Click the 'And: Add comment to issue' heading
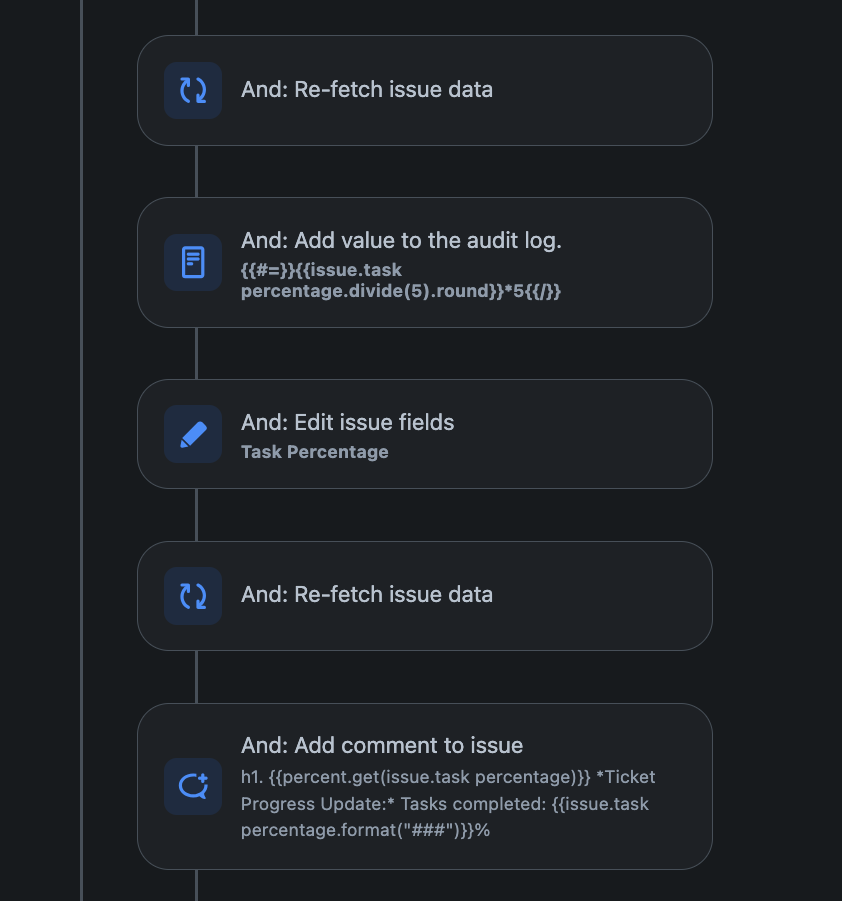Image resolution: width=842 pixels, height=901 pixels. [x=383, y=745]
